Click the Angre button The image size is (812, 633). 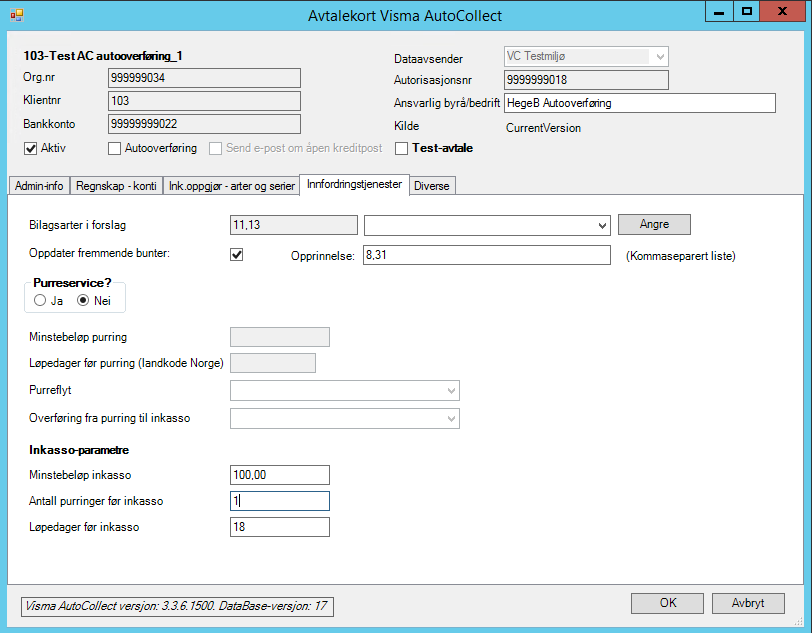pos(654,224)
